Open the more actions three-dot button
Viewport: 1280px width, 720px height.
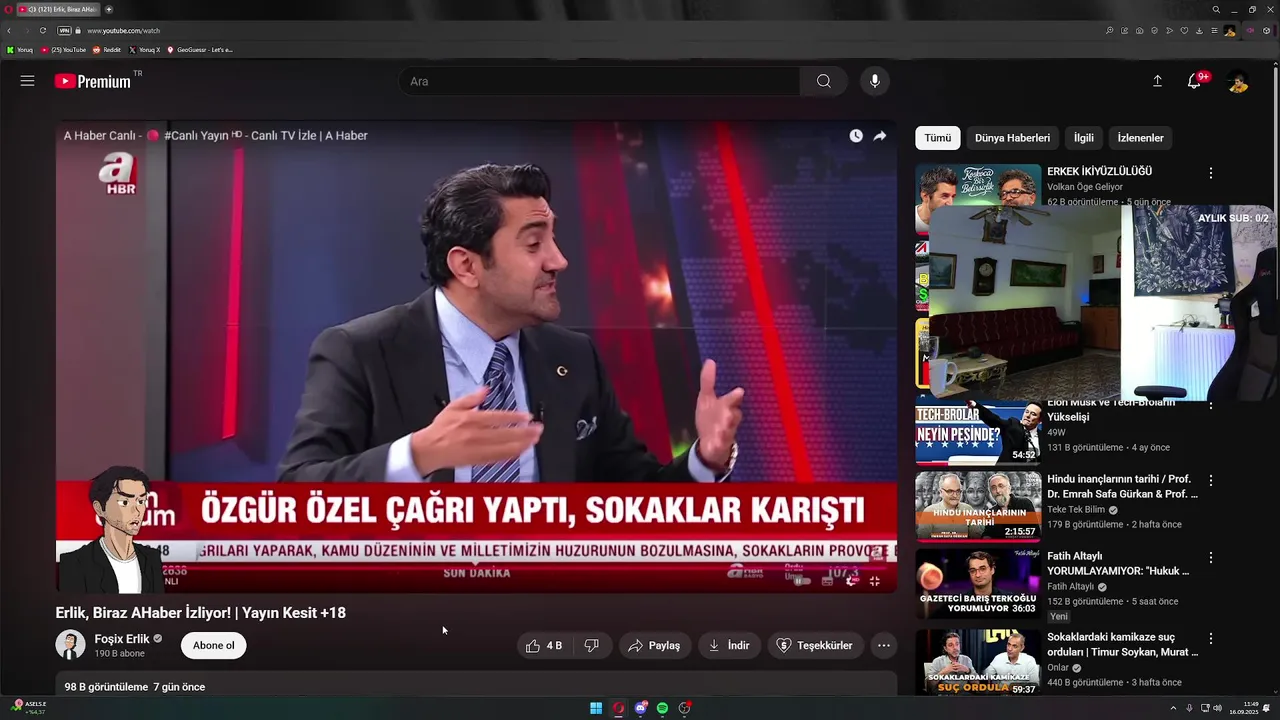(883, 646)
